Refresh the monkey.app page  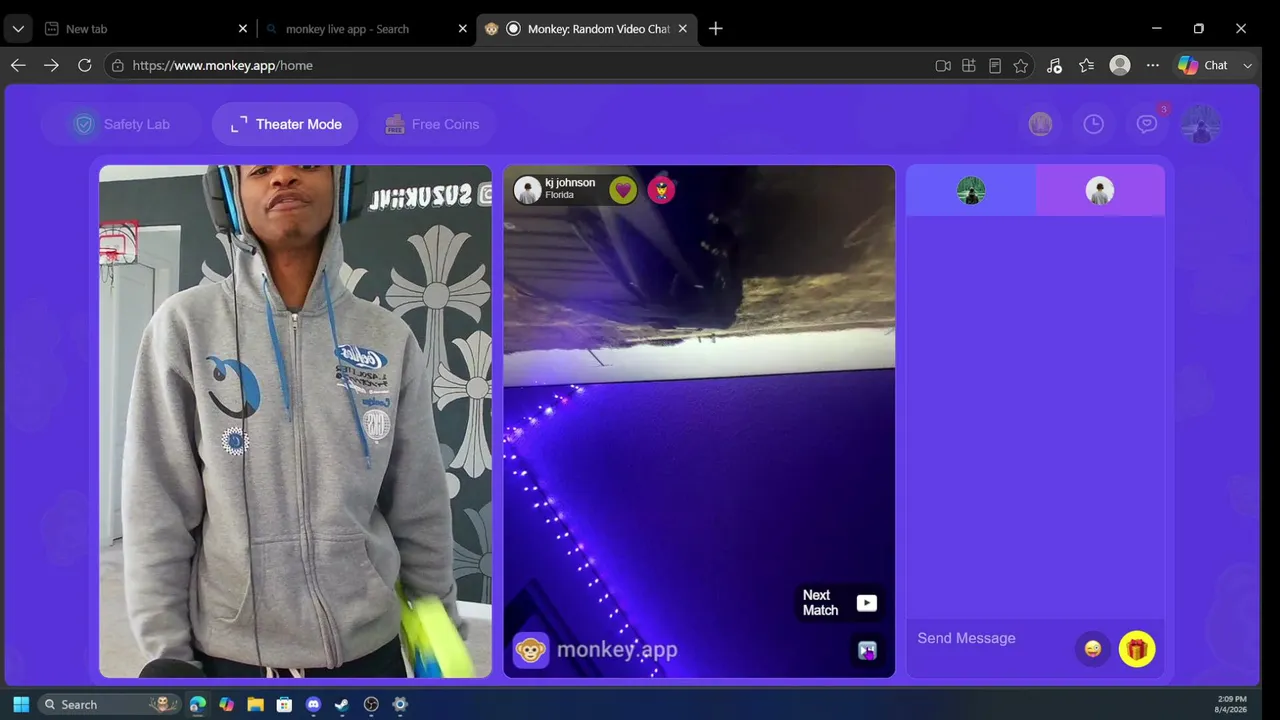coord(84,65)
